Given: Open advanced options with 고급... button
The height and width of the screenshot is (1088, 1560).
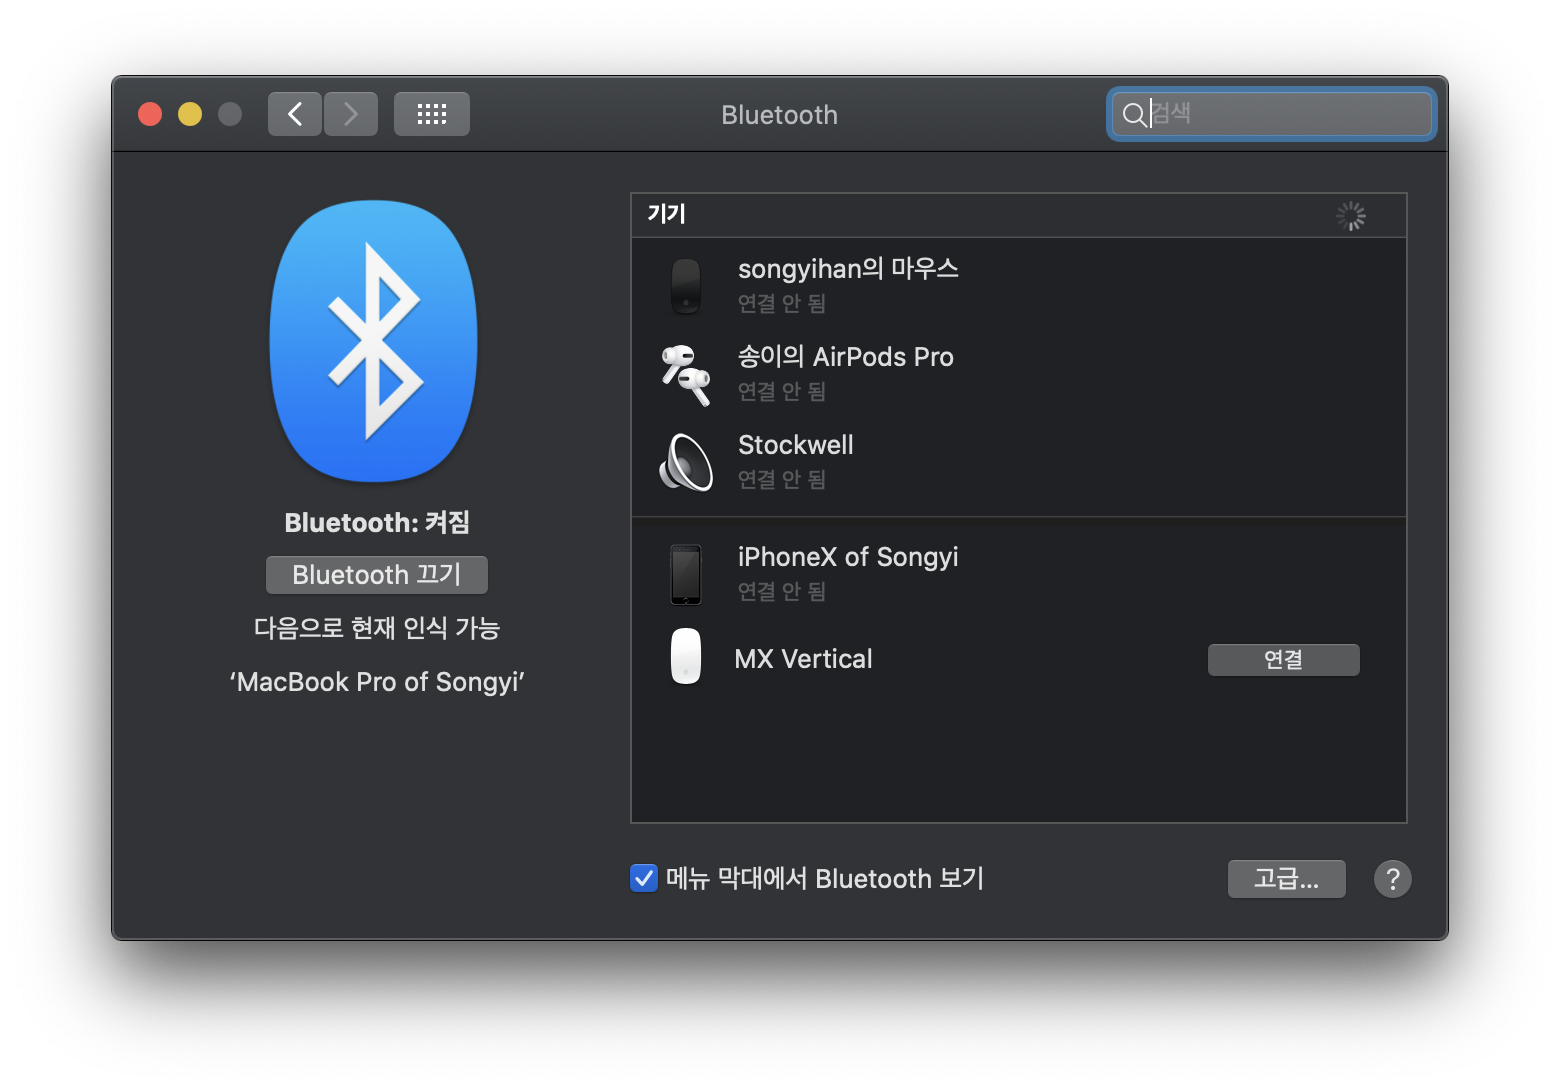Looking at the screenshot, I should 1287,879.
